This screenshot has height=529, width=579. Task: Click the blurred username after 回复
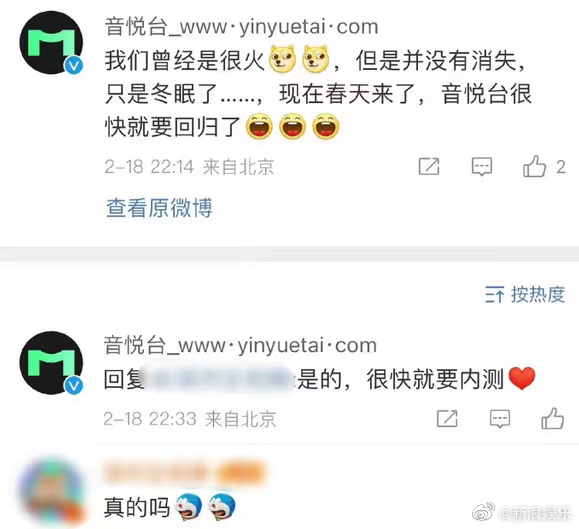(x=219, y=378)
